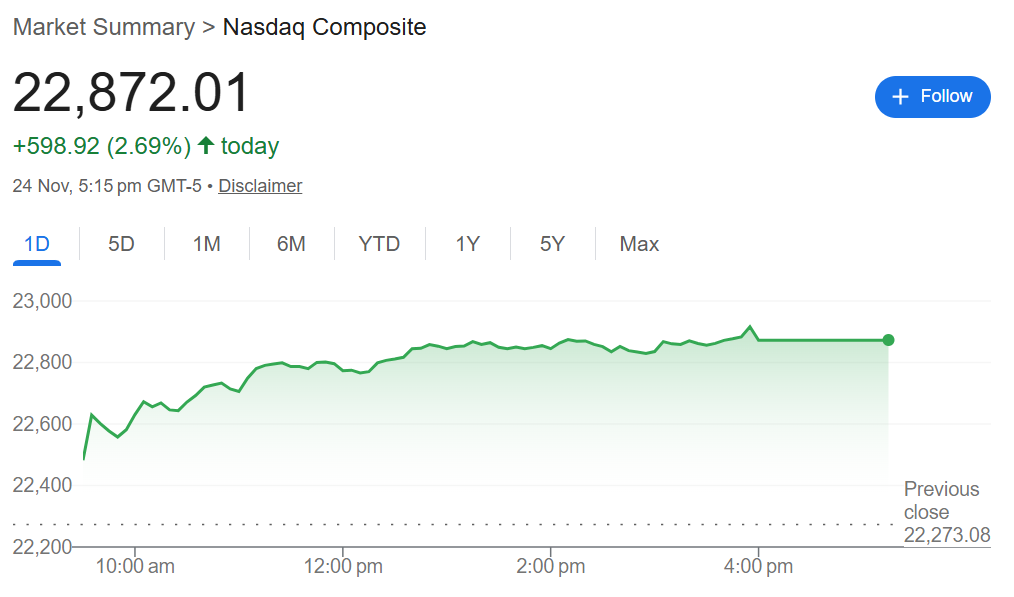Click the plus icon on the Follow button
Screen dimensions: 1014x597
[x=899, y=96]
